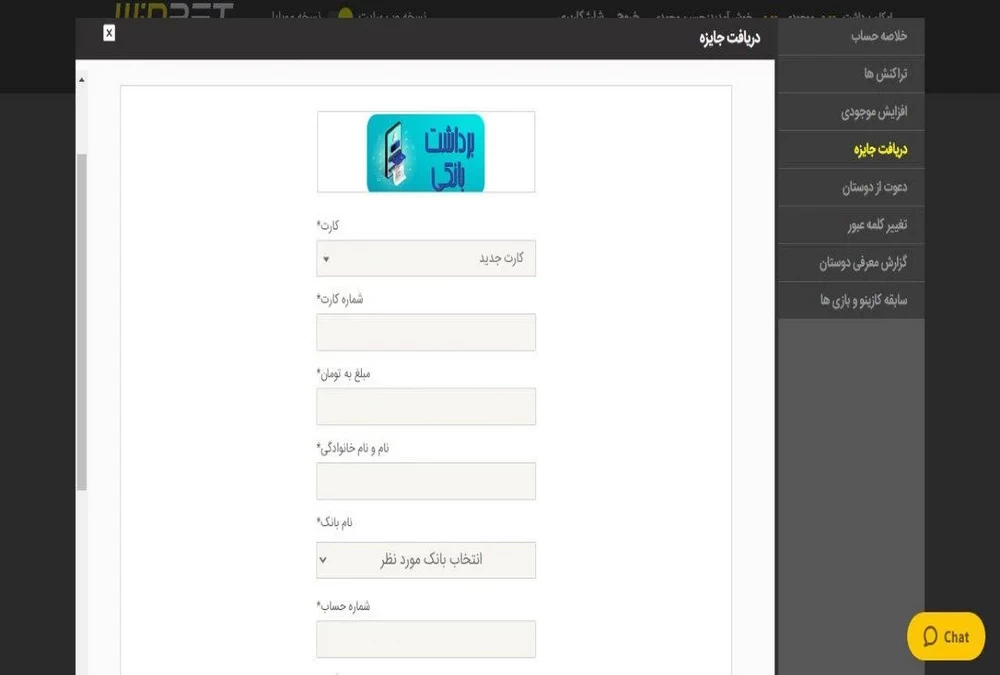The image size is (1000, 675).
Task: Open the انتخاب بانک مورد نظر dropdown
Action: 426,560
